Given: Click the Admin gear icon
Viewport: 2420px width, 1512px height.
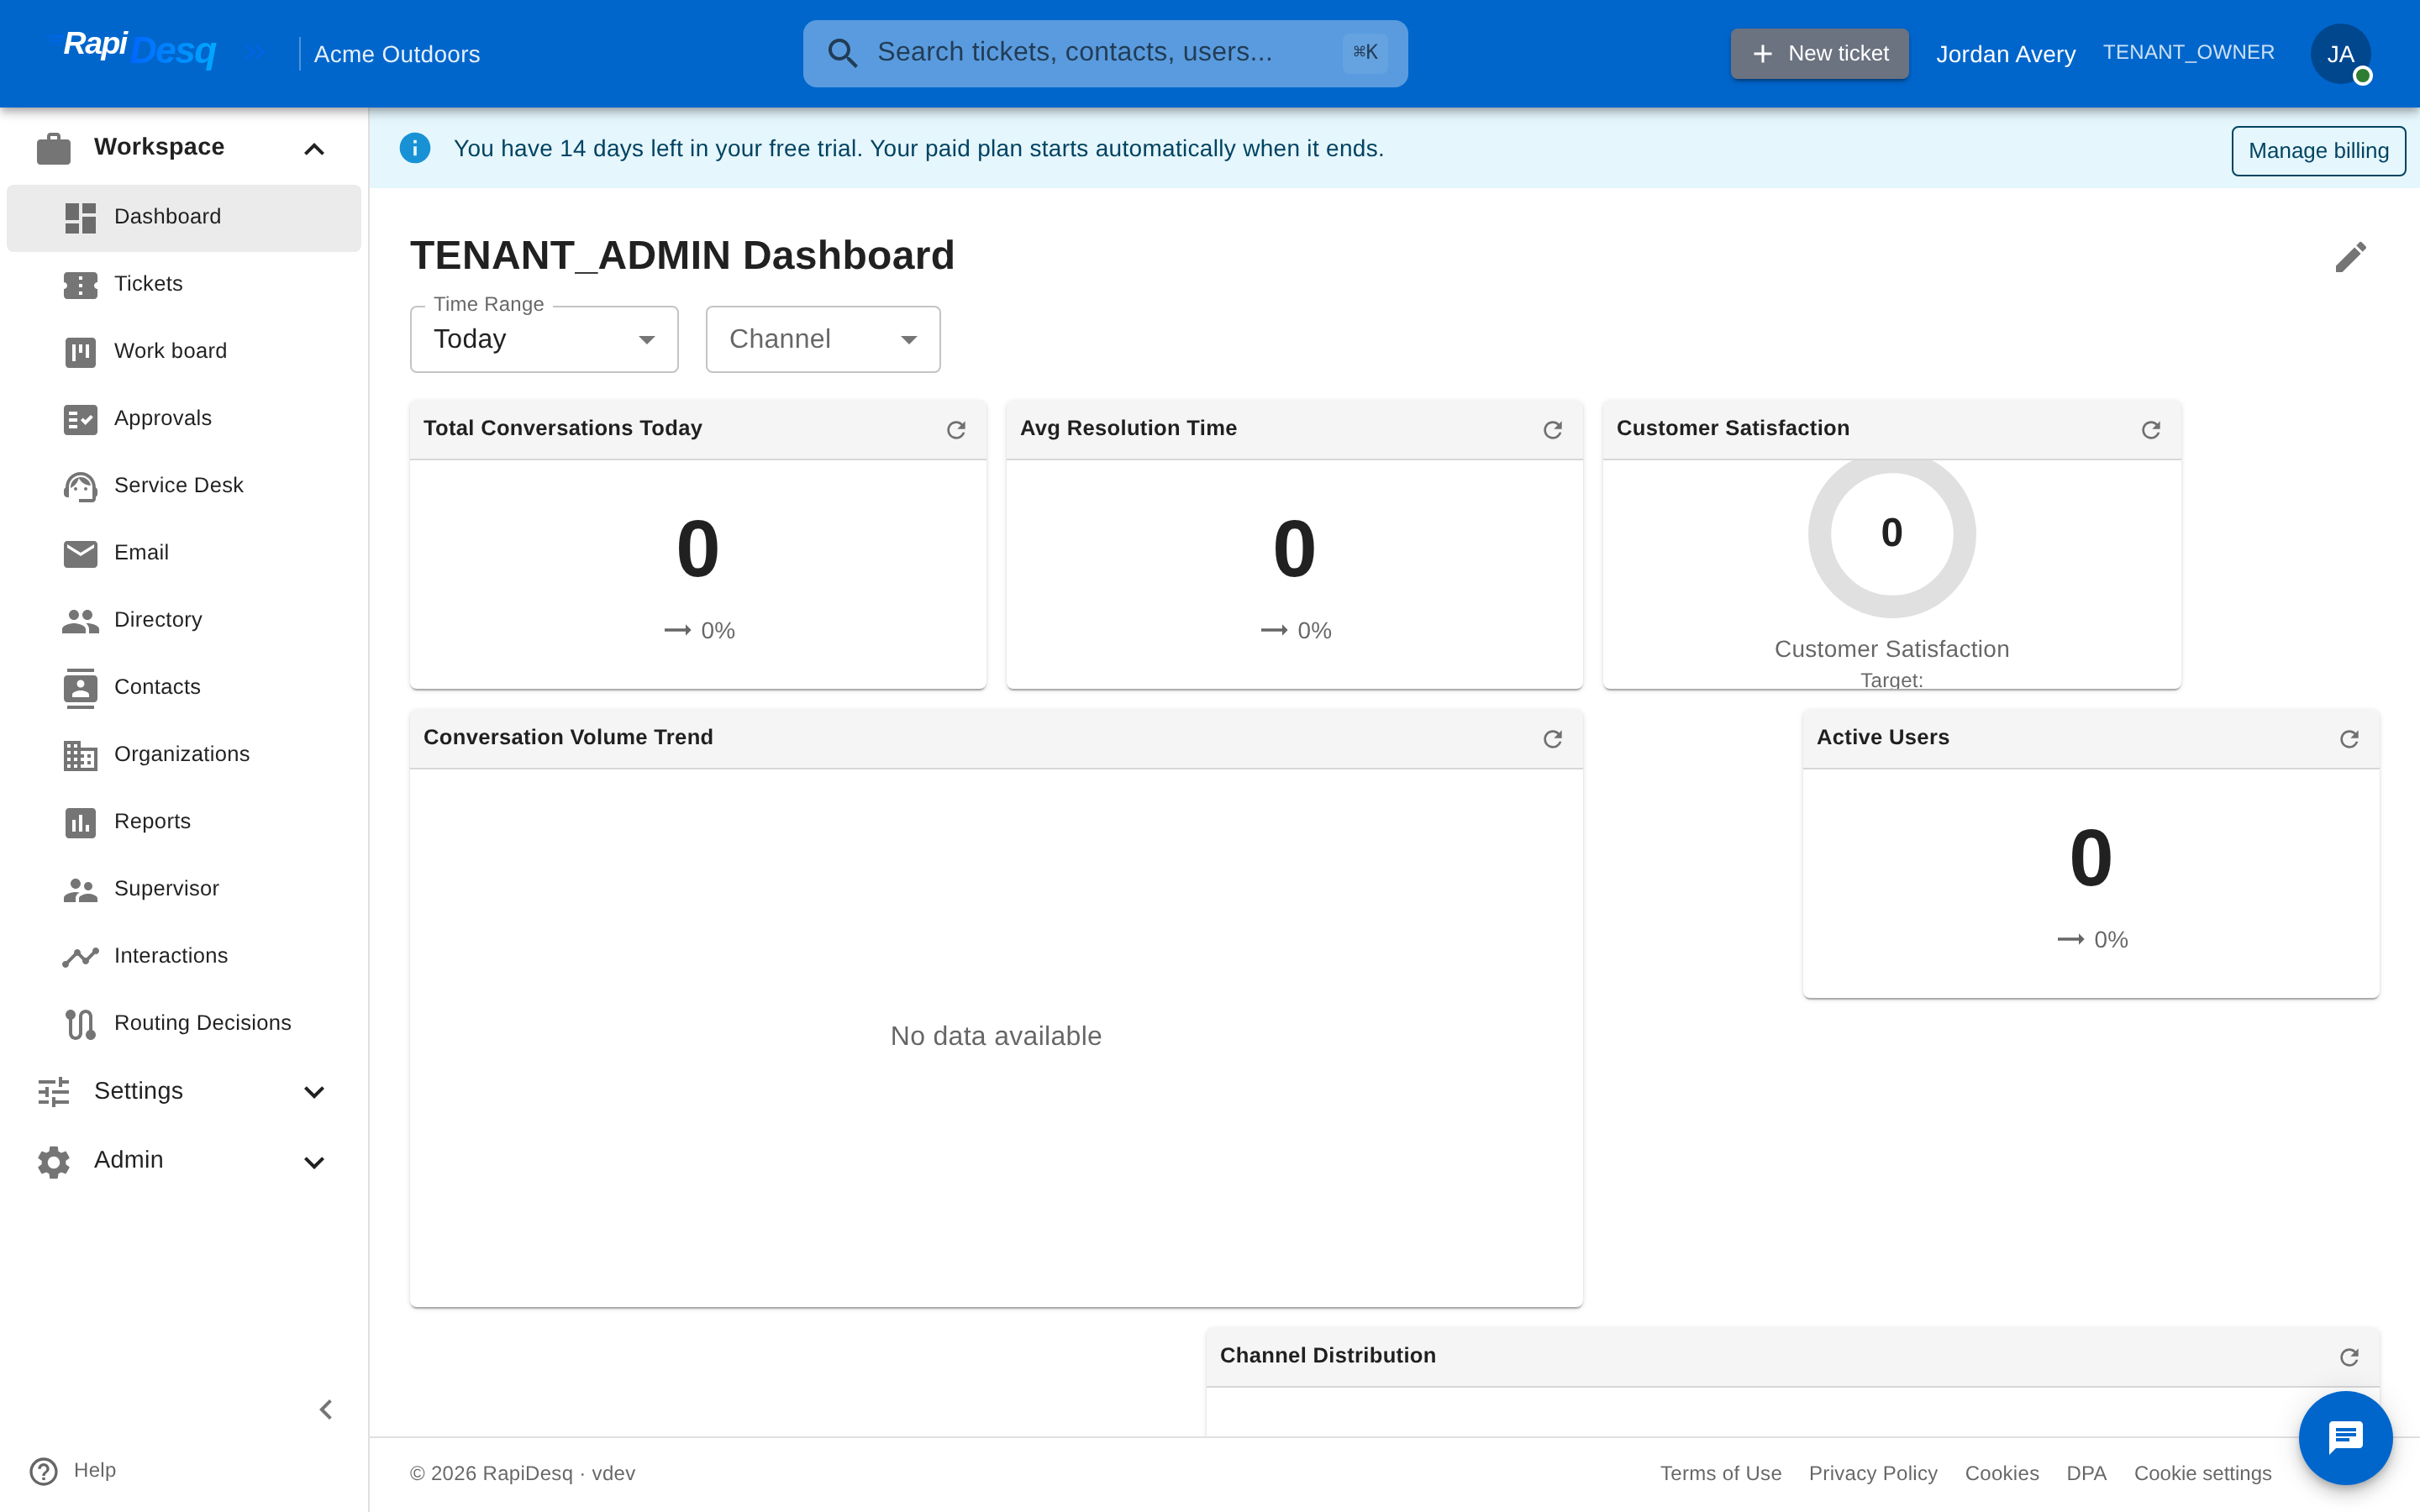Looking at the screenshot, I should pos(53,1161).
